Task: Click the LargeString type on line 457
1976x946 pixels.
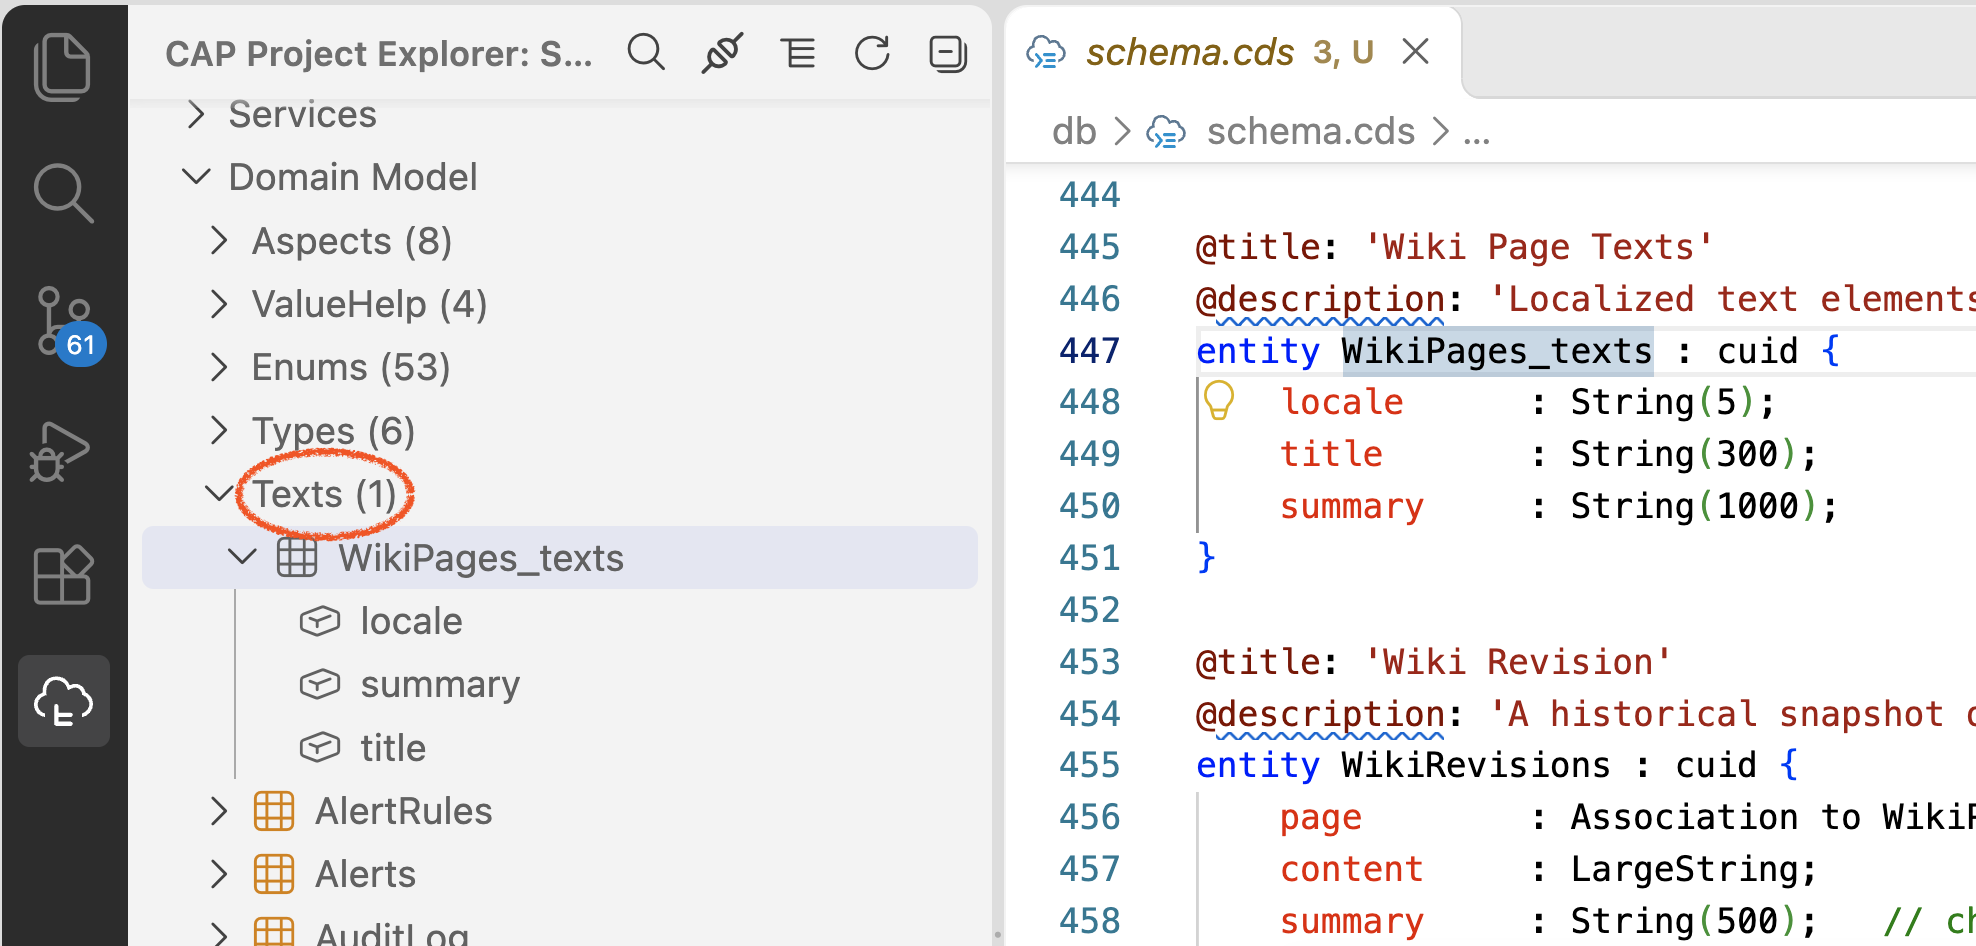Action: [1683, 869]
